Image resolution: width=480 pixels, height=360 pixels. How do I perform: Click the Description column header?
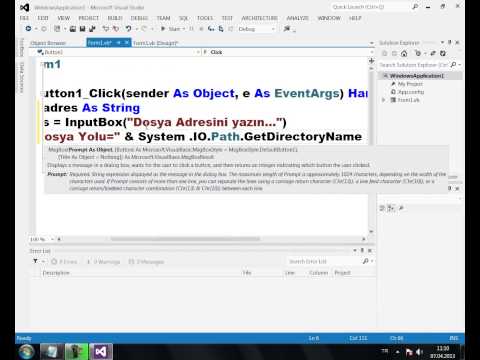56,273
